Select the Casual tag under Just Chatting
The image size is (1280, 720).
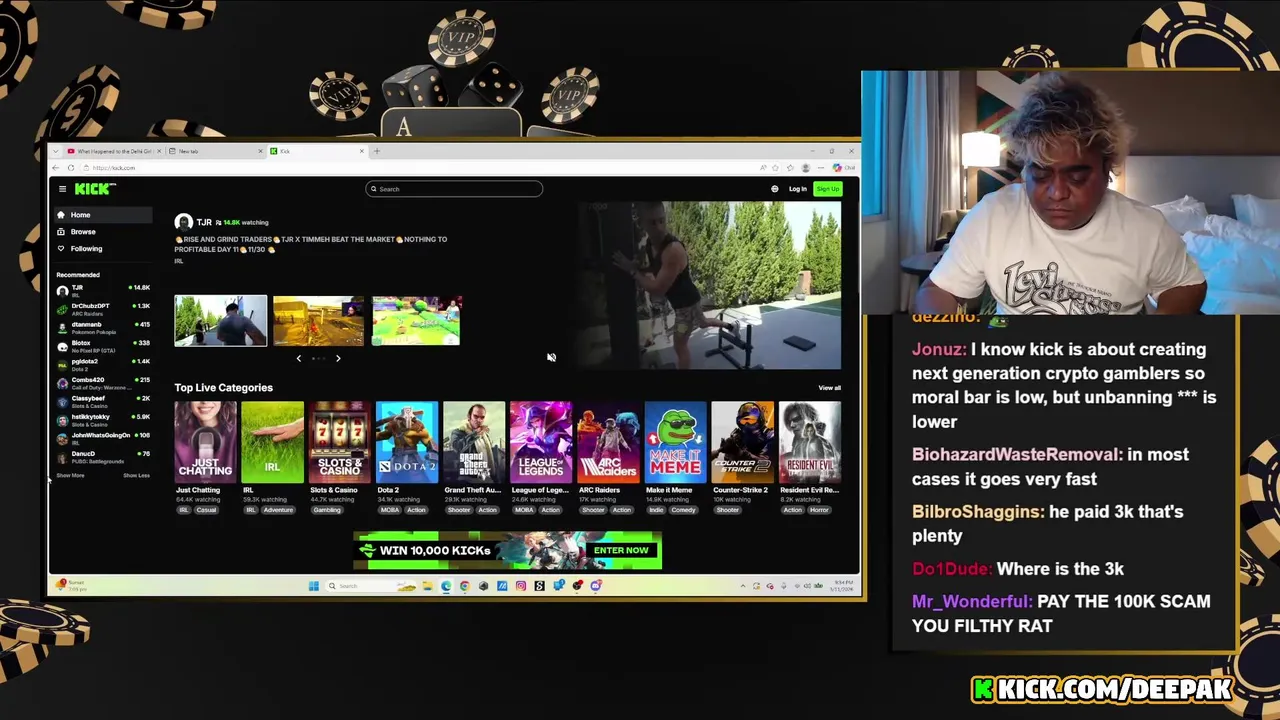click(x=206, y=510)
